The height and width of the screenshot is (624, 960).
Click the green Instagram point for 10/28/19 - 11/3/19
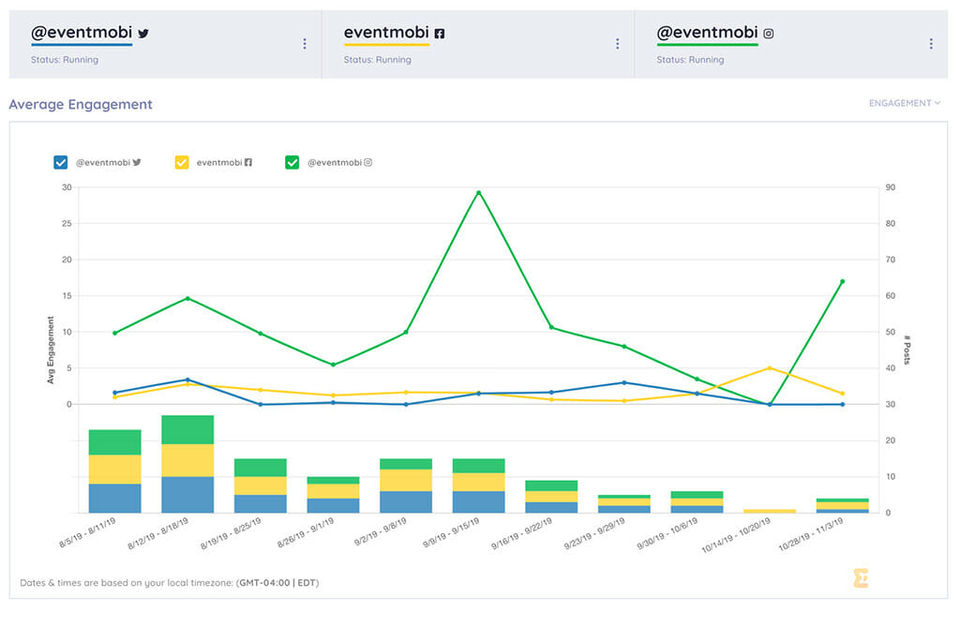coord(842,282)
